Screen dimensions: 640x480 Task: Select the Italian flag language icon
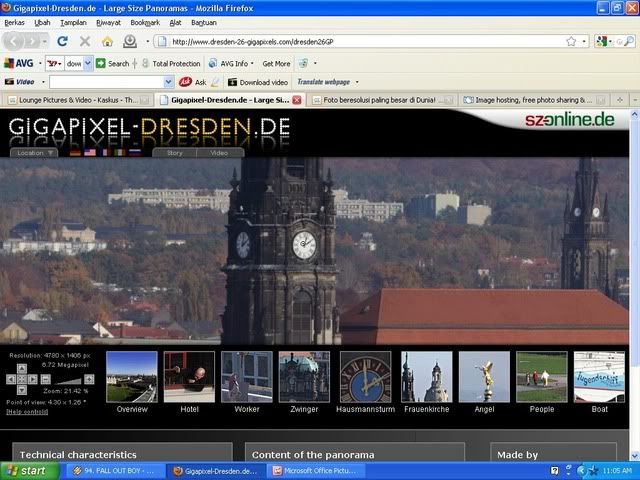pos(120,153)
